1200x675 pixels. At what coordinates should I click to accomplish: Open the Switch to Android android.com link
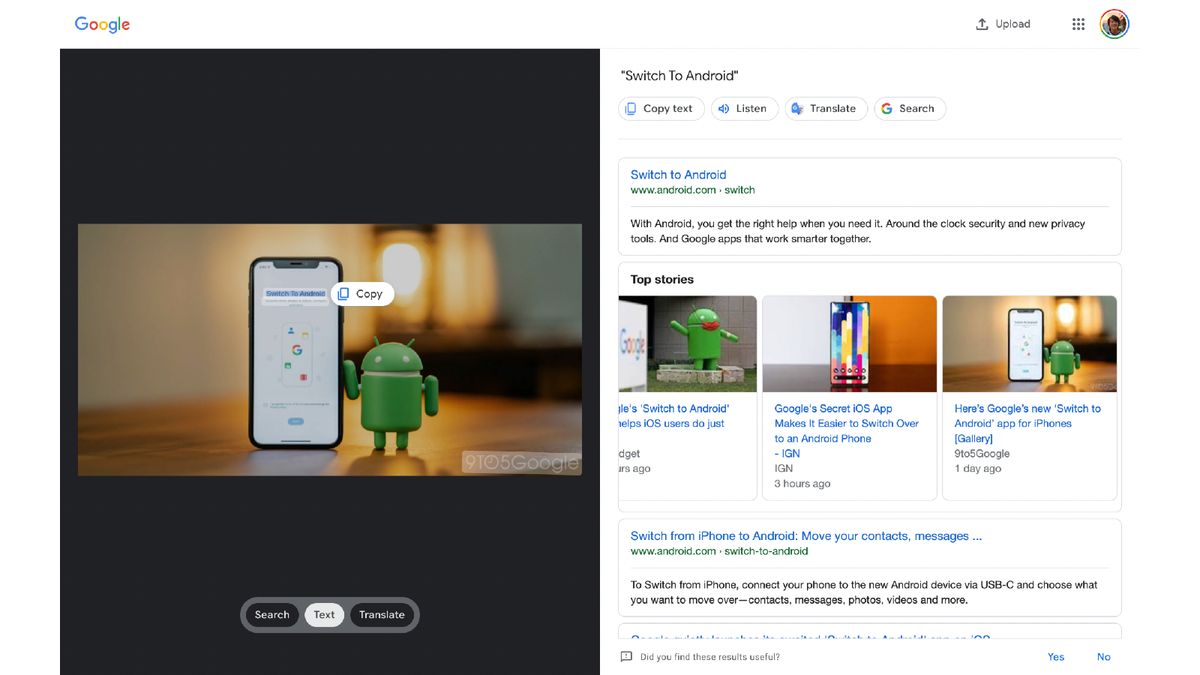[679, 174]
